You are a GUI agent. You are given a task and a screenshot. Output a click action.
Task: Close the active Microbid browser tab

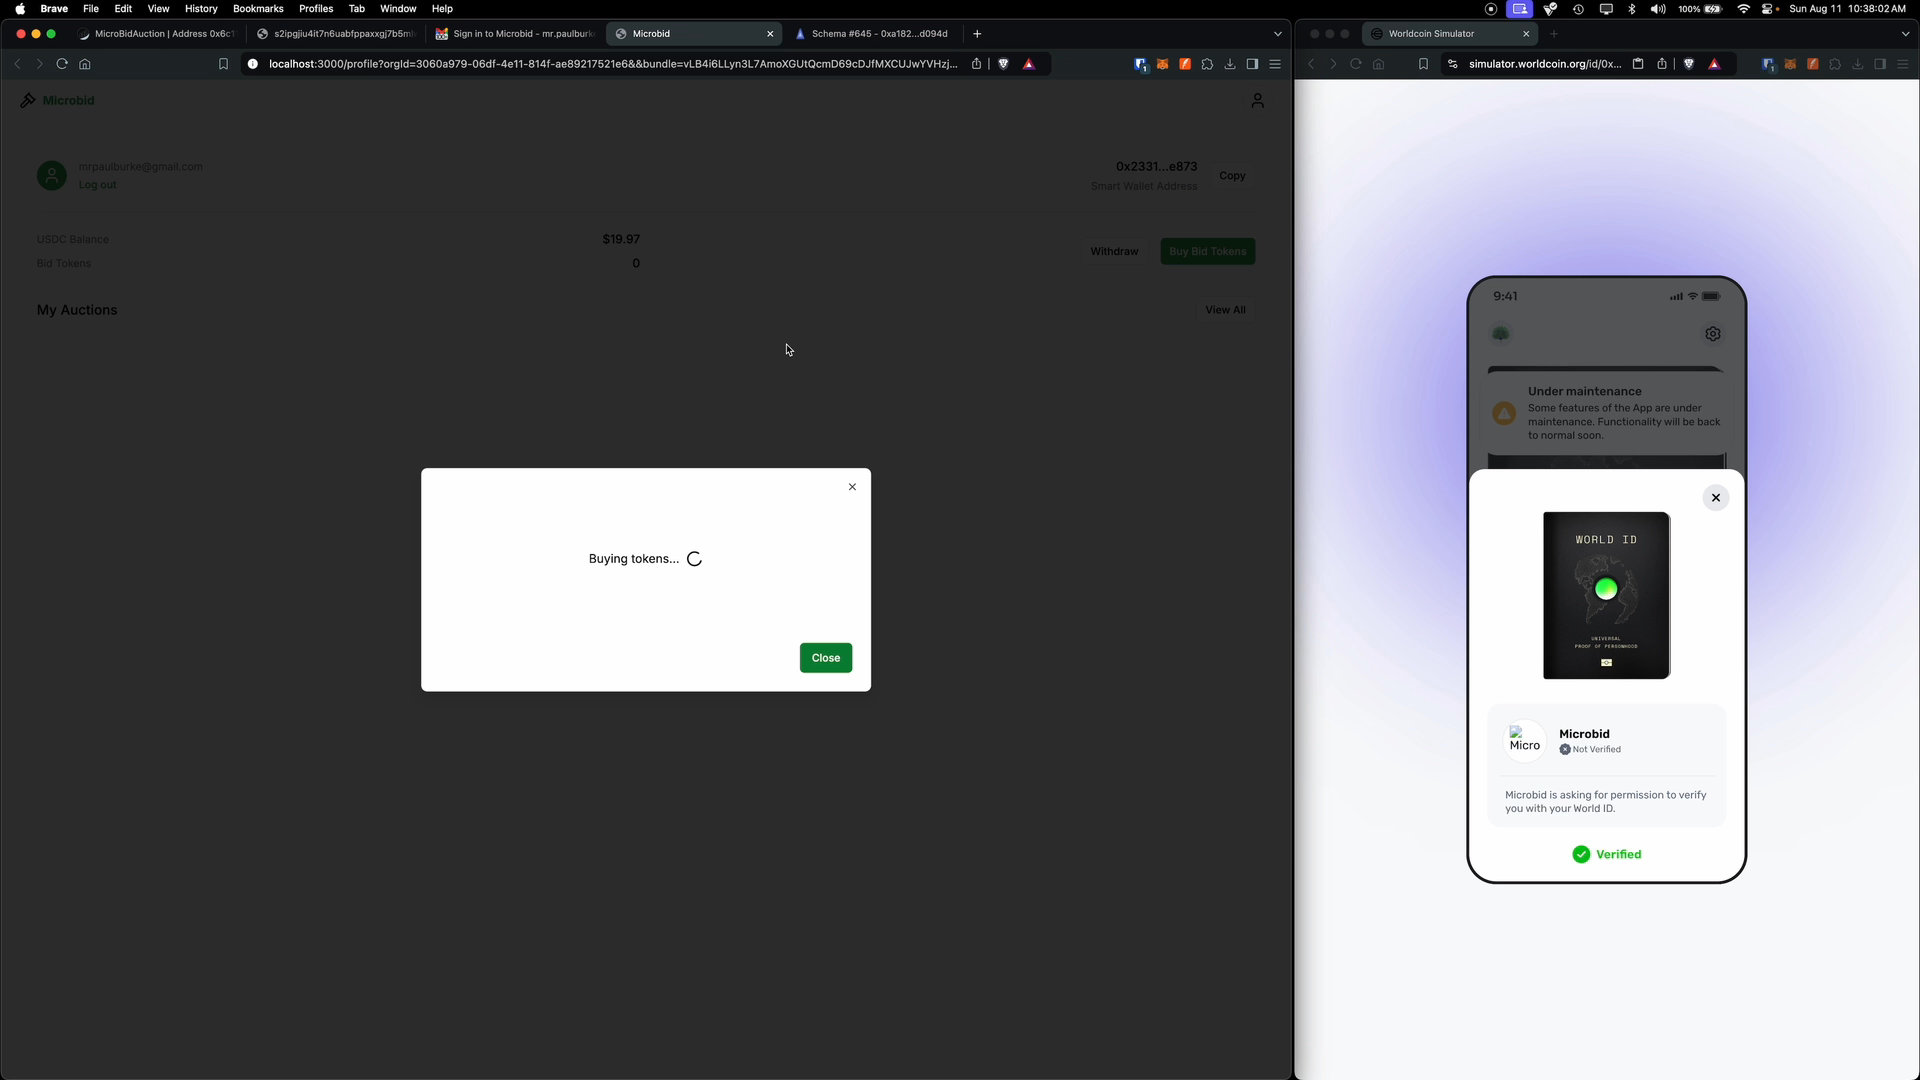tap(770, 34)
